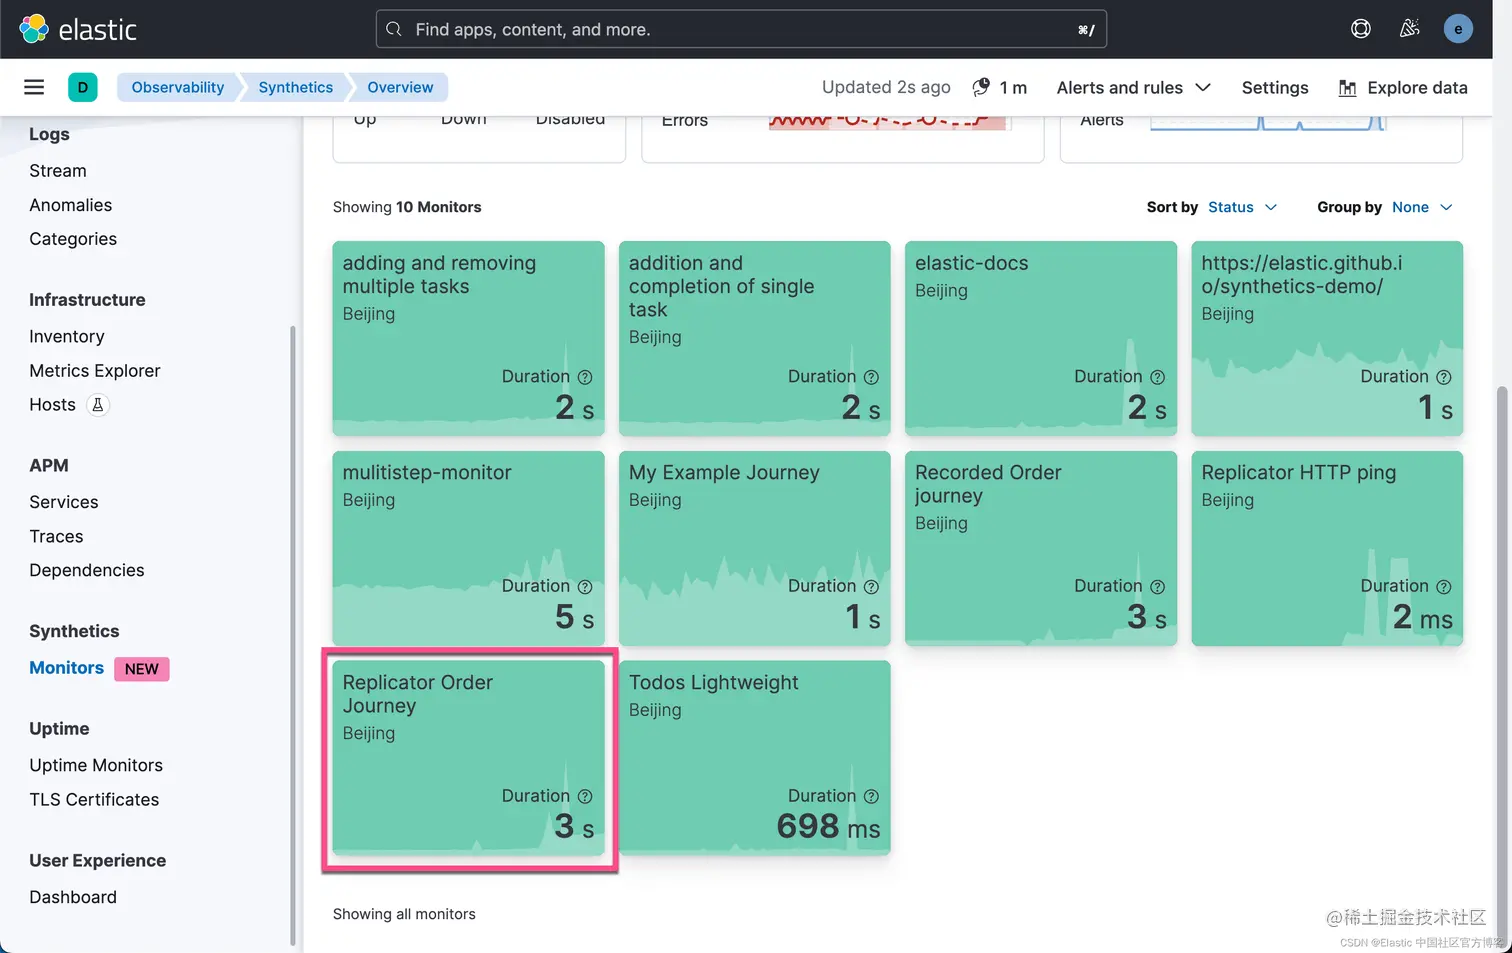Click Duration help icon on multiple tasks card
This screenshot has width=1512, height=953.
tap(585, 377)
